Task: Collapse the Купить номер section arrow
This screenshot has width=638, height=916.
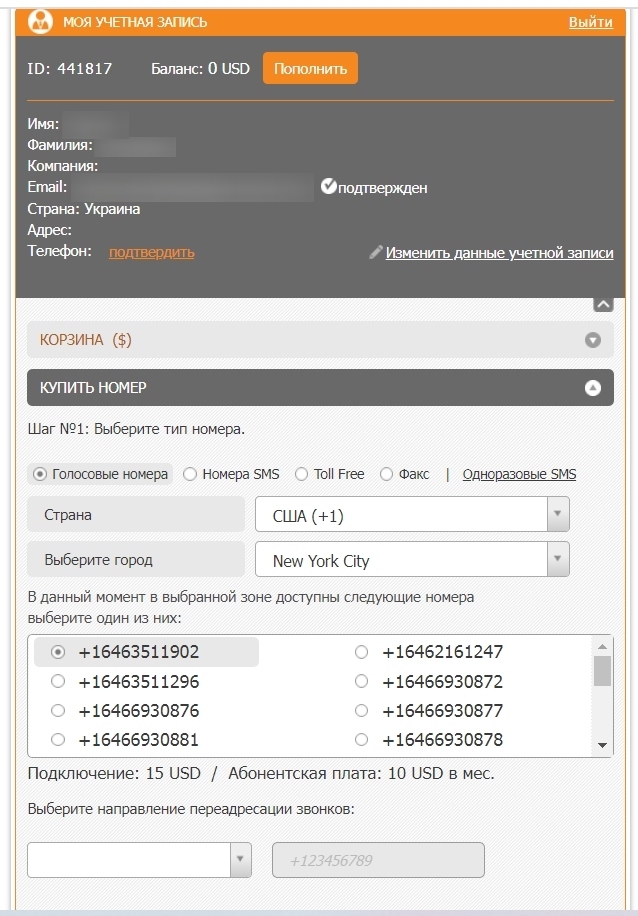Action: coord(593,388)
